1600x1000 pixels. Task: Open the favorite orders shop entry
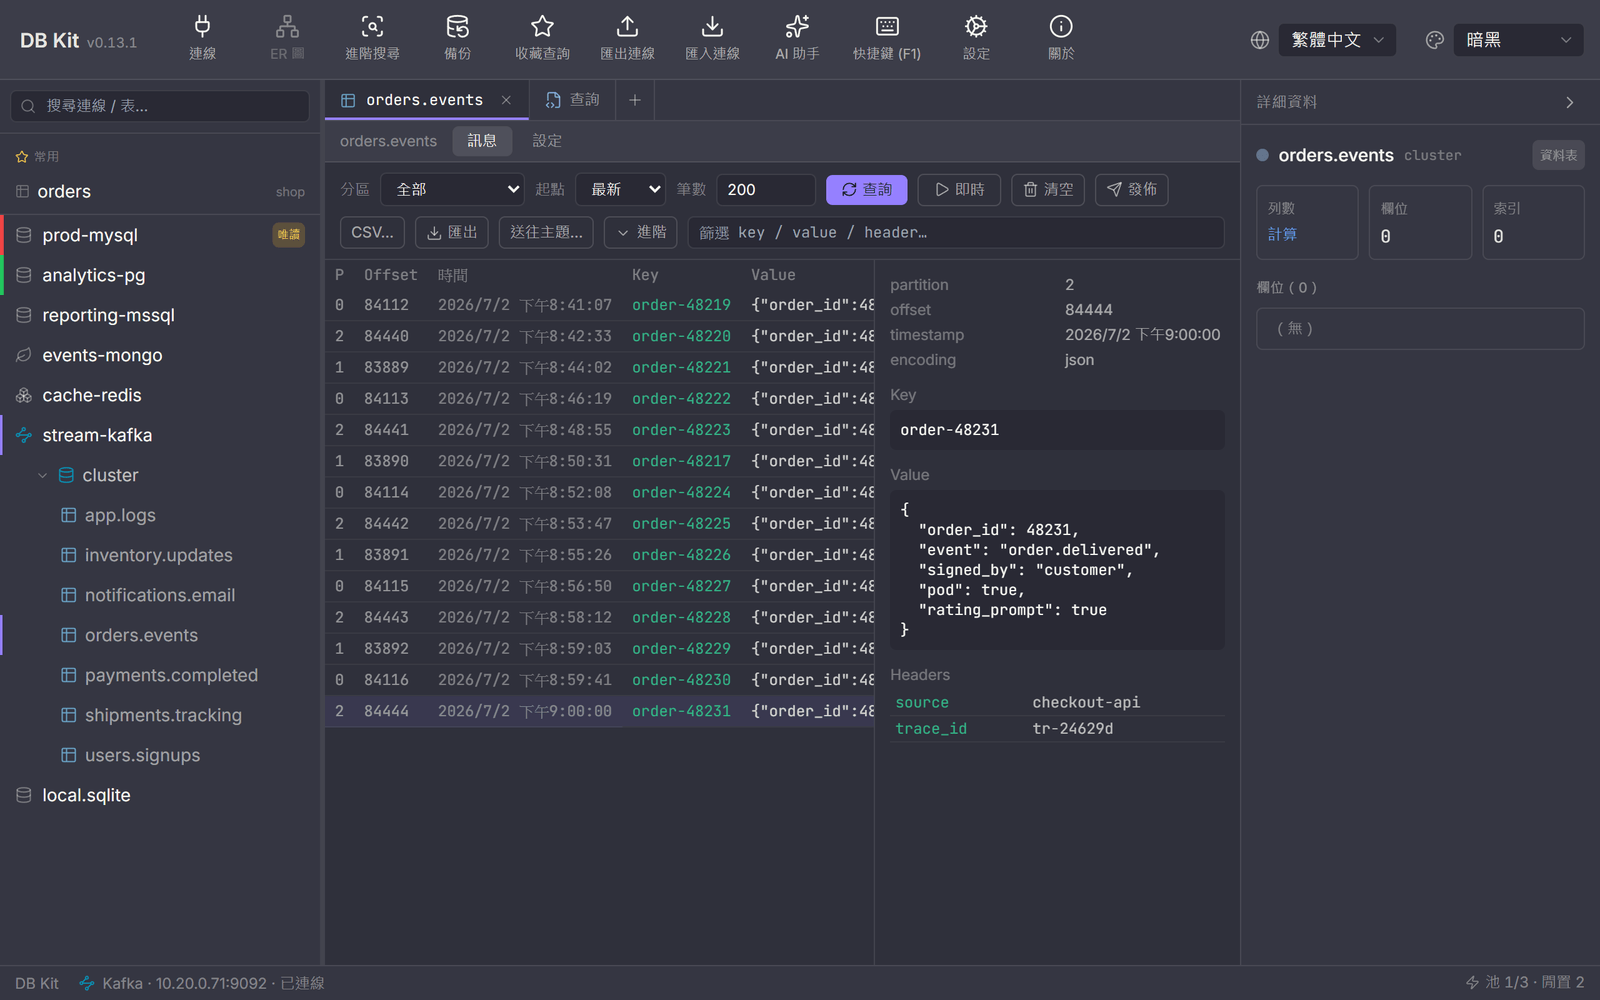[x=160, y=191]
